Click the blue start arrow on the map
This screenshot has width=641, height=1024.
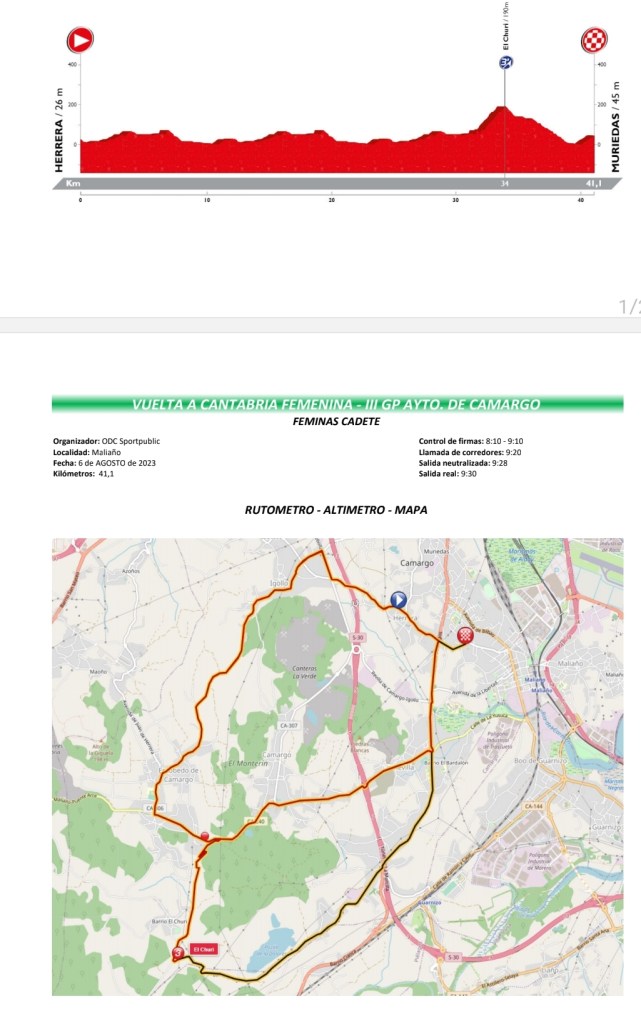coord(398,600)
